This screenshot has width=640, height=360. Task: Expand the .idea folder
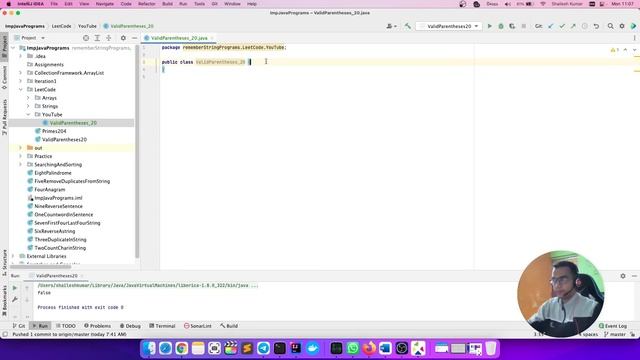click(x=21, y=56)
